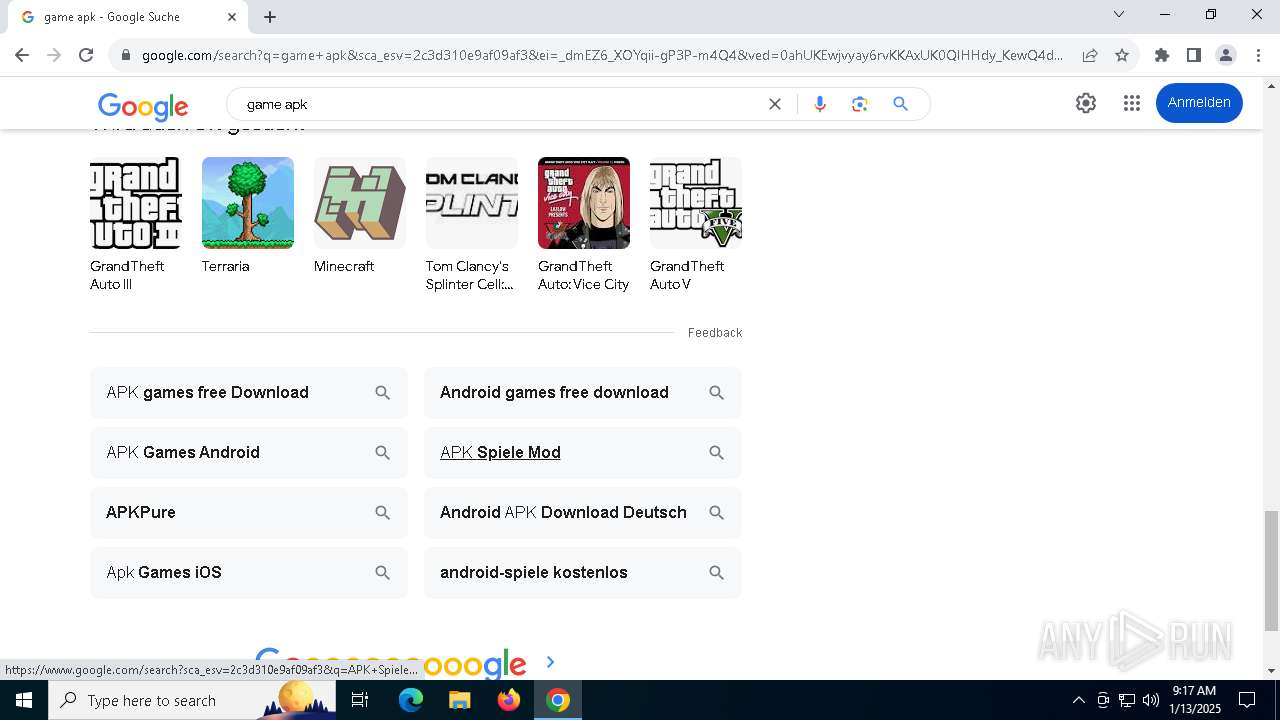Focus the 'game apk' search field
1280x720 pixels.
click(x=500, y=104)
